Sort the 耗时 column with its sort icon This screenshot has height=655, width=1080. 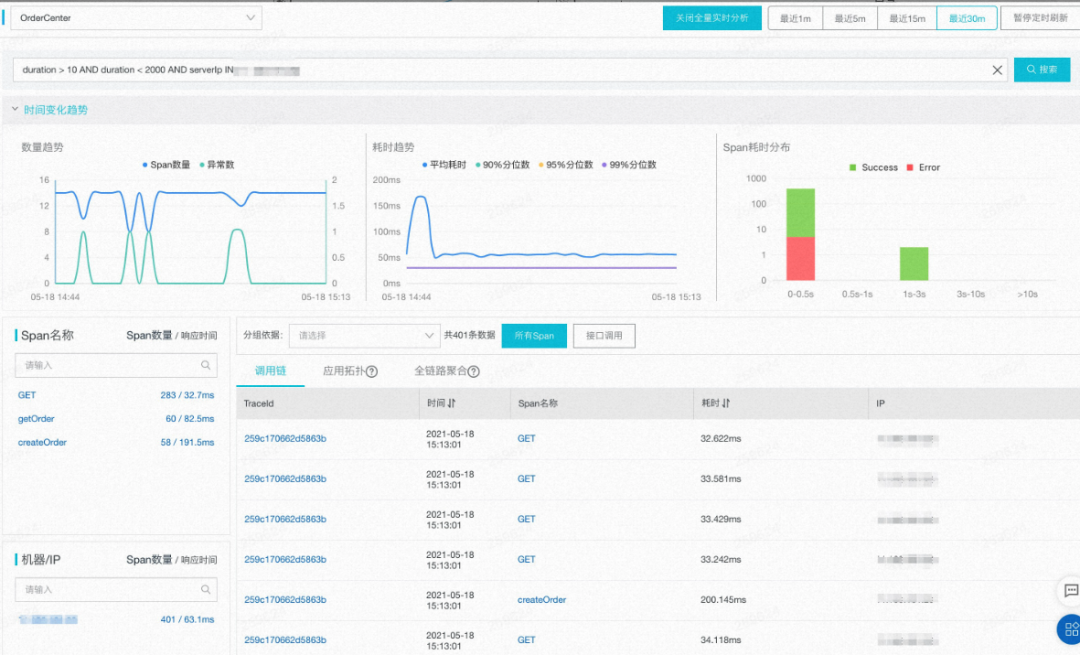click(726, 404)
